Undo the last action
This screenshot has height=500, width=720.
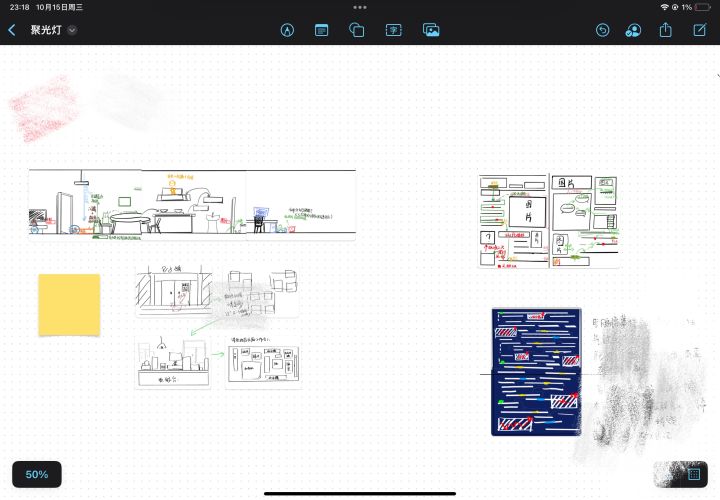click(602, 30)
